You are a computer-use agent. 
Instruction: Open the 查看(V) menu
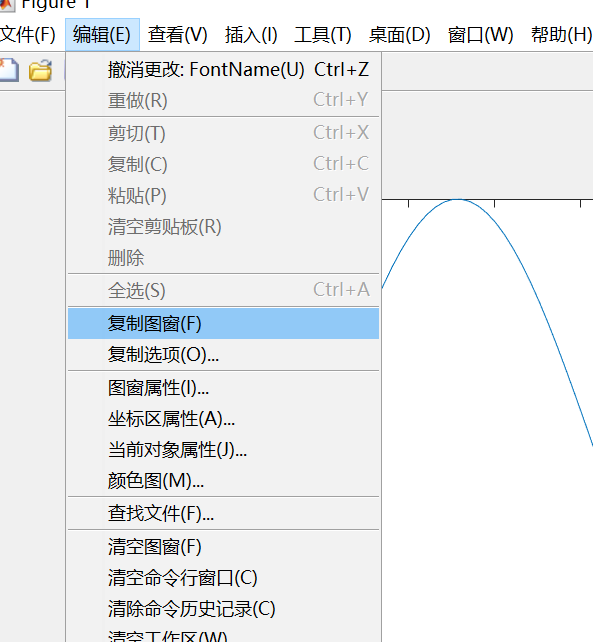coord(177,34)
